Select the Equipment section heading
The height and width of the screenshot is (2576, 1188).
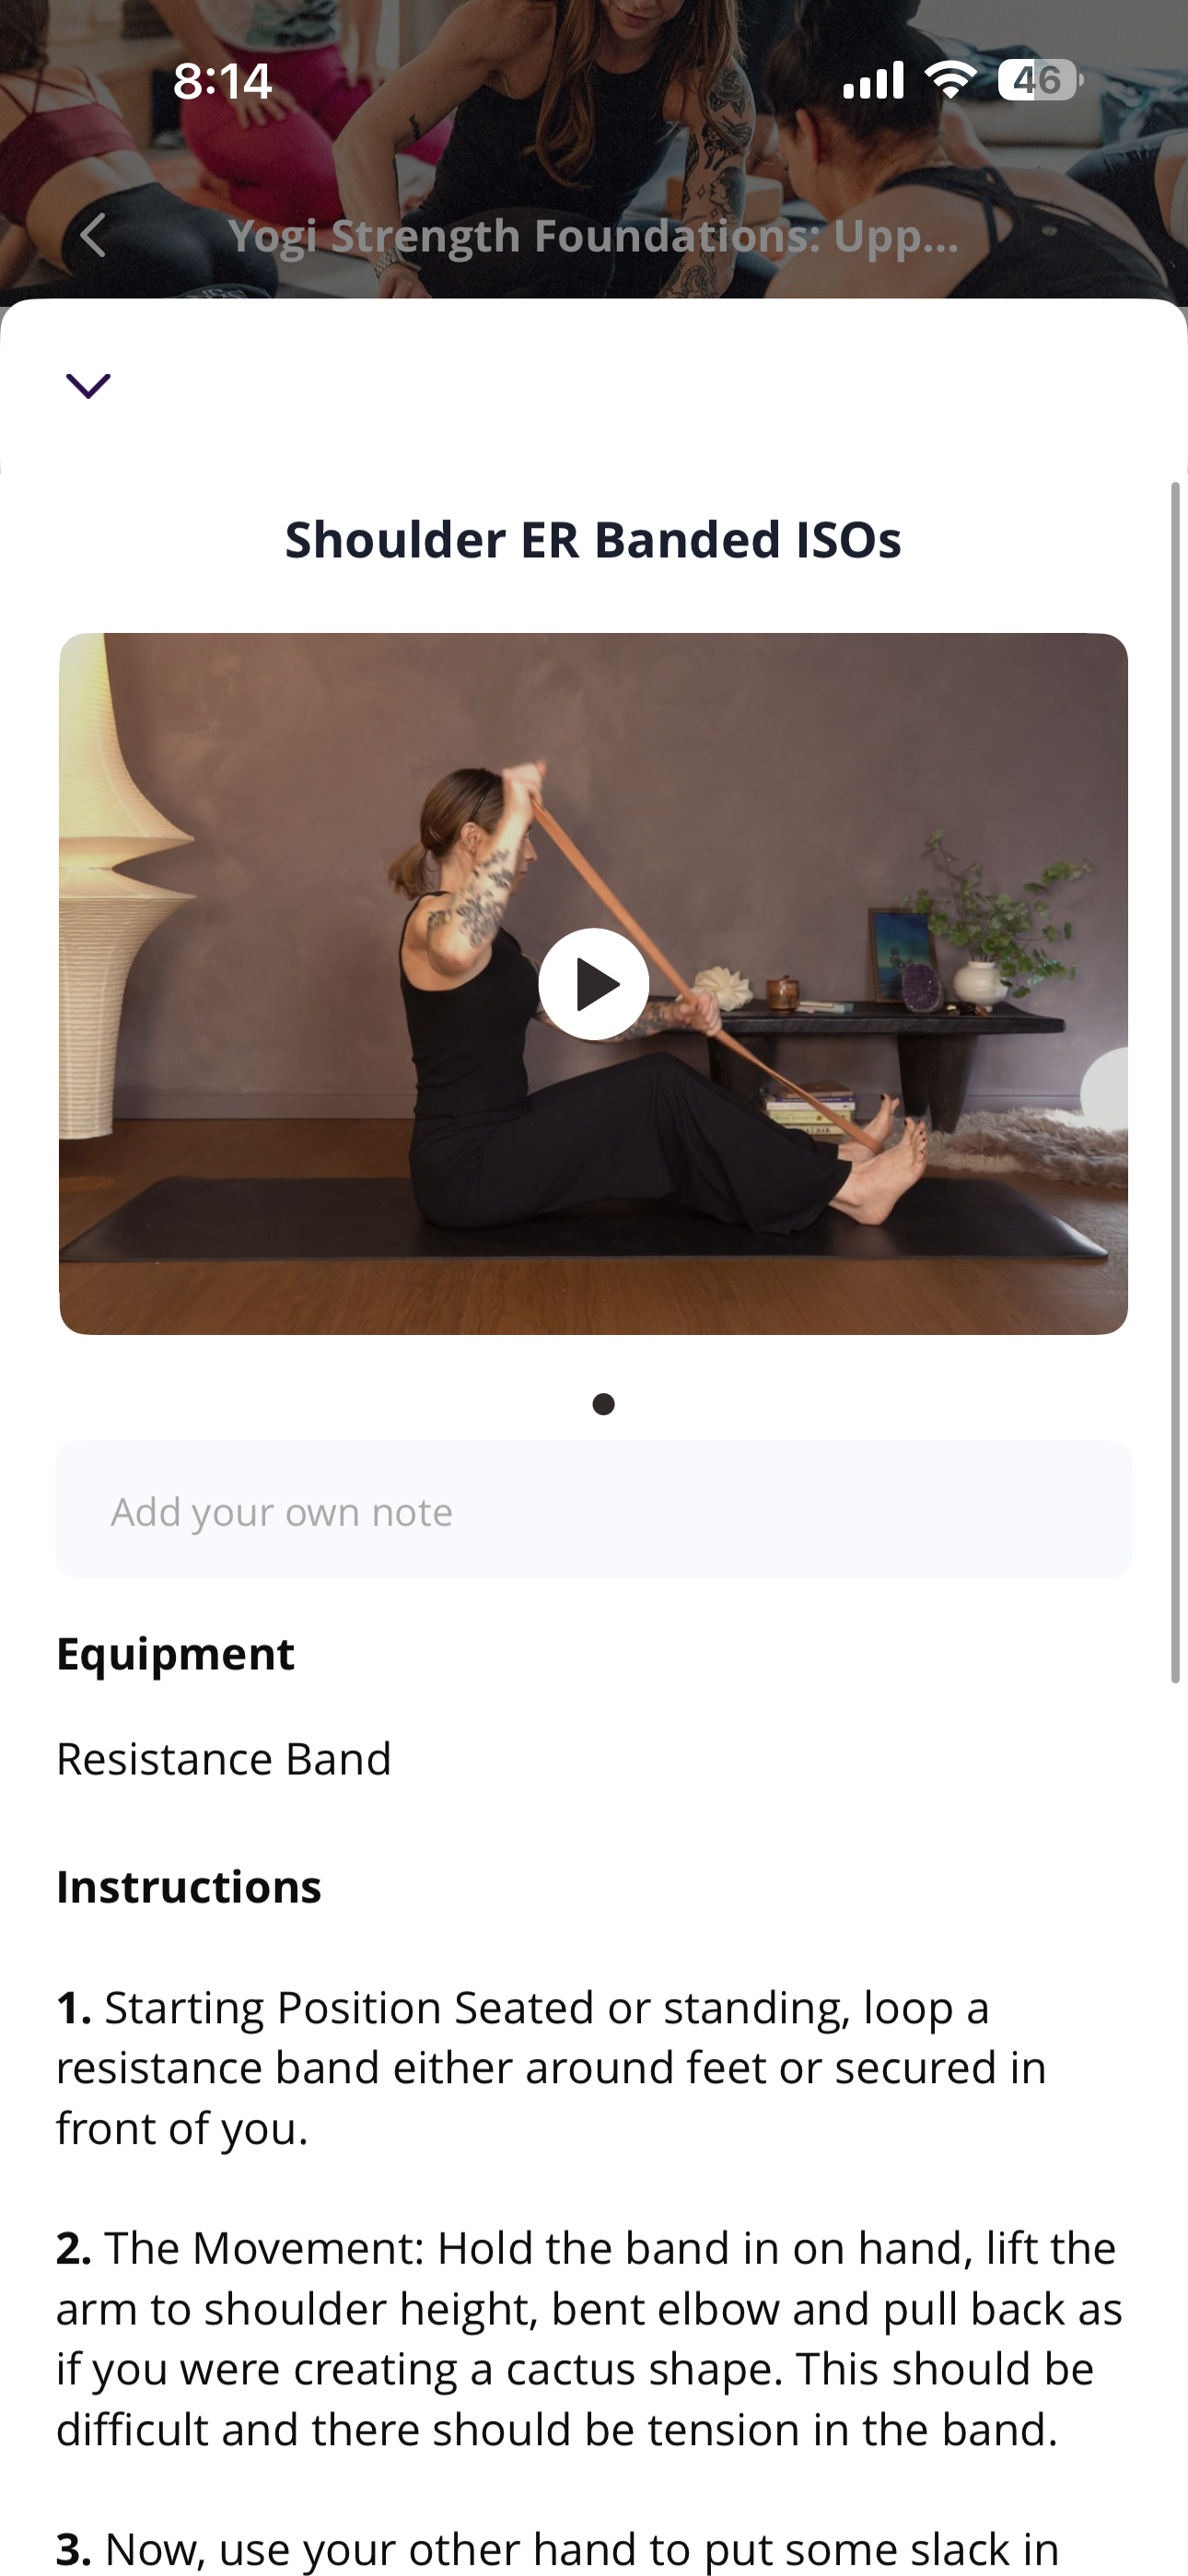pyautogui.click(x=176, y=1654)
